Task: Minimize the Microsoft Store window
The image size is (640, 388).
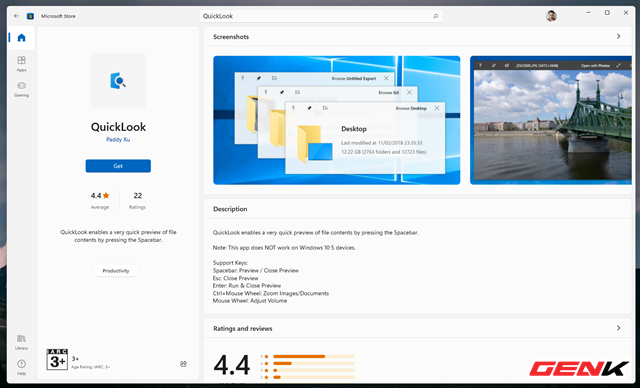Action: pos(588,13)
